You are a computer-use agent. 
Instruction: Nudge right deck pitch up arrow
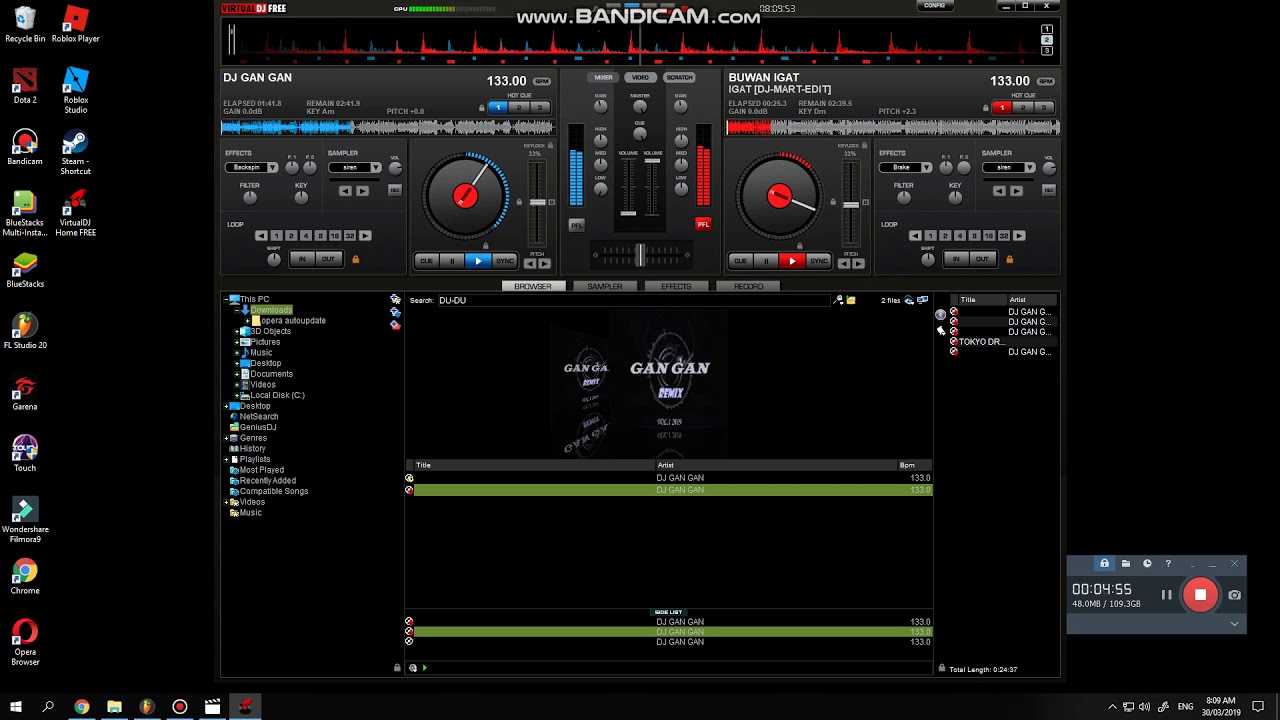pos(858,264)
